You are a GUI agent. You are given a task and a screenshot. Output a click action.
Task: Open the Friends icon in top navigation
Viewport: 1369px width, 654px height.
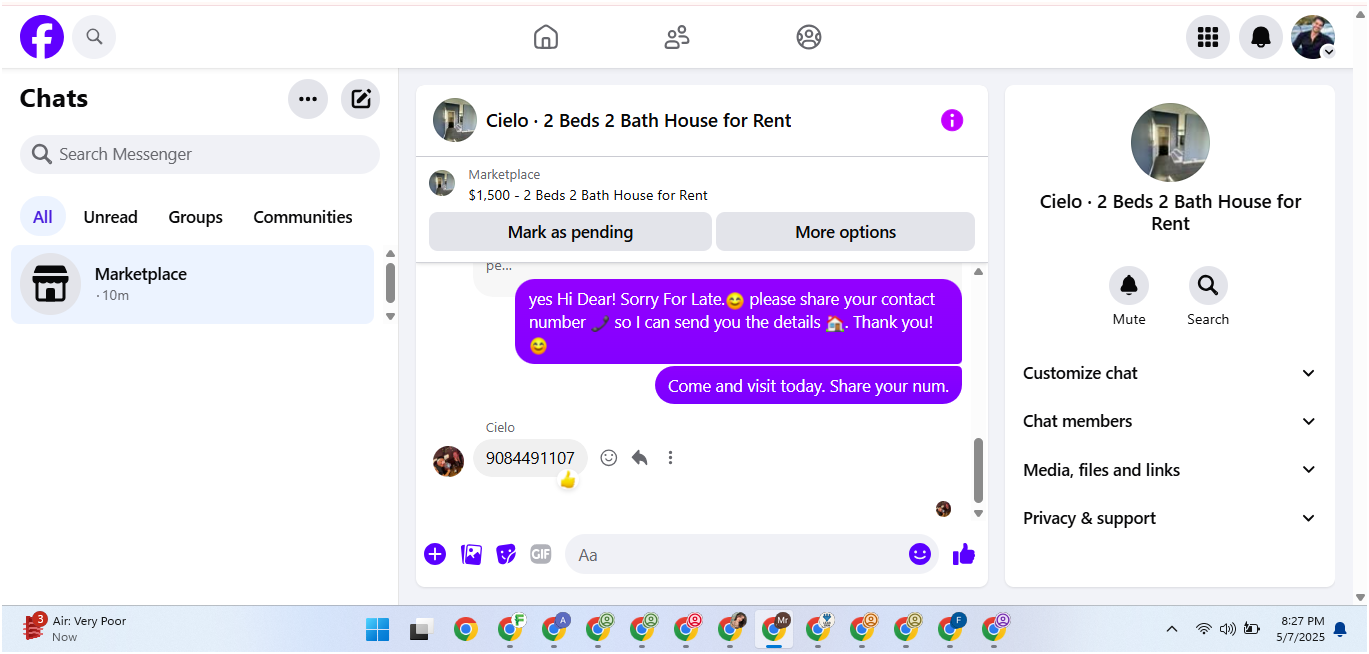point(677,37)
